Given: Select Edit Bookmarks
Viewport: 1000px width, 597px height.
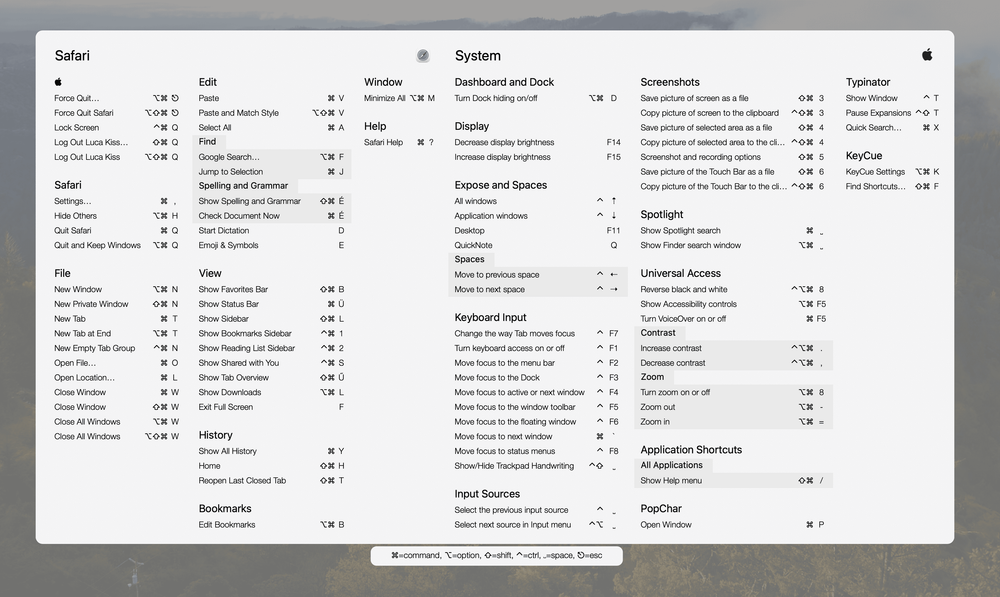Looking at the screenshot, I should [x=272, y=524].
